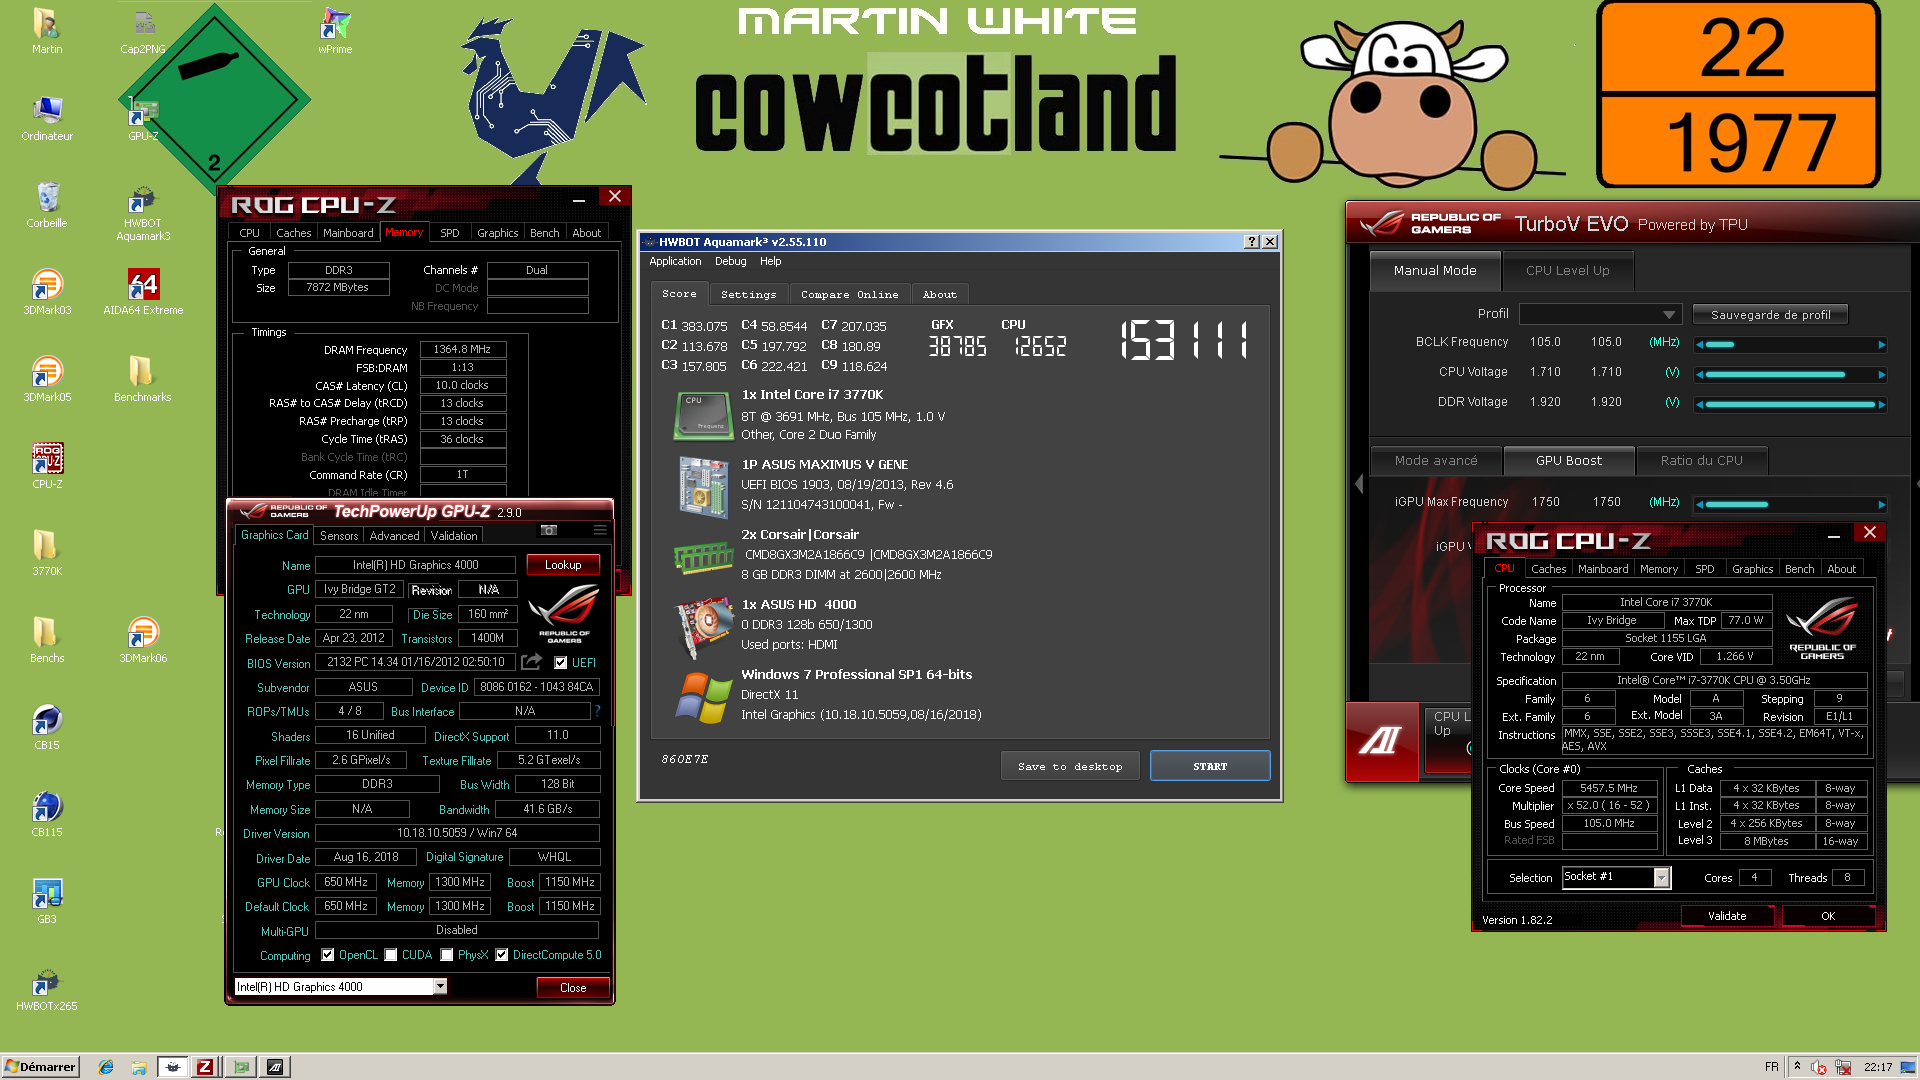Open the Corbeille recycle bin icon
This screenshot has height=1080, width=1920.
tap(47, 205)
